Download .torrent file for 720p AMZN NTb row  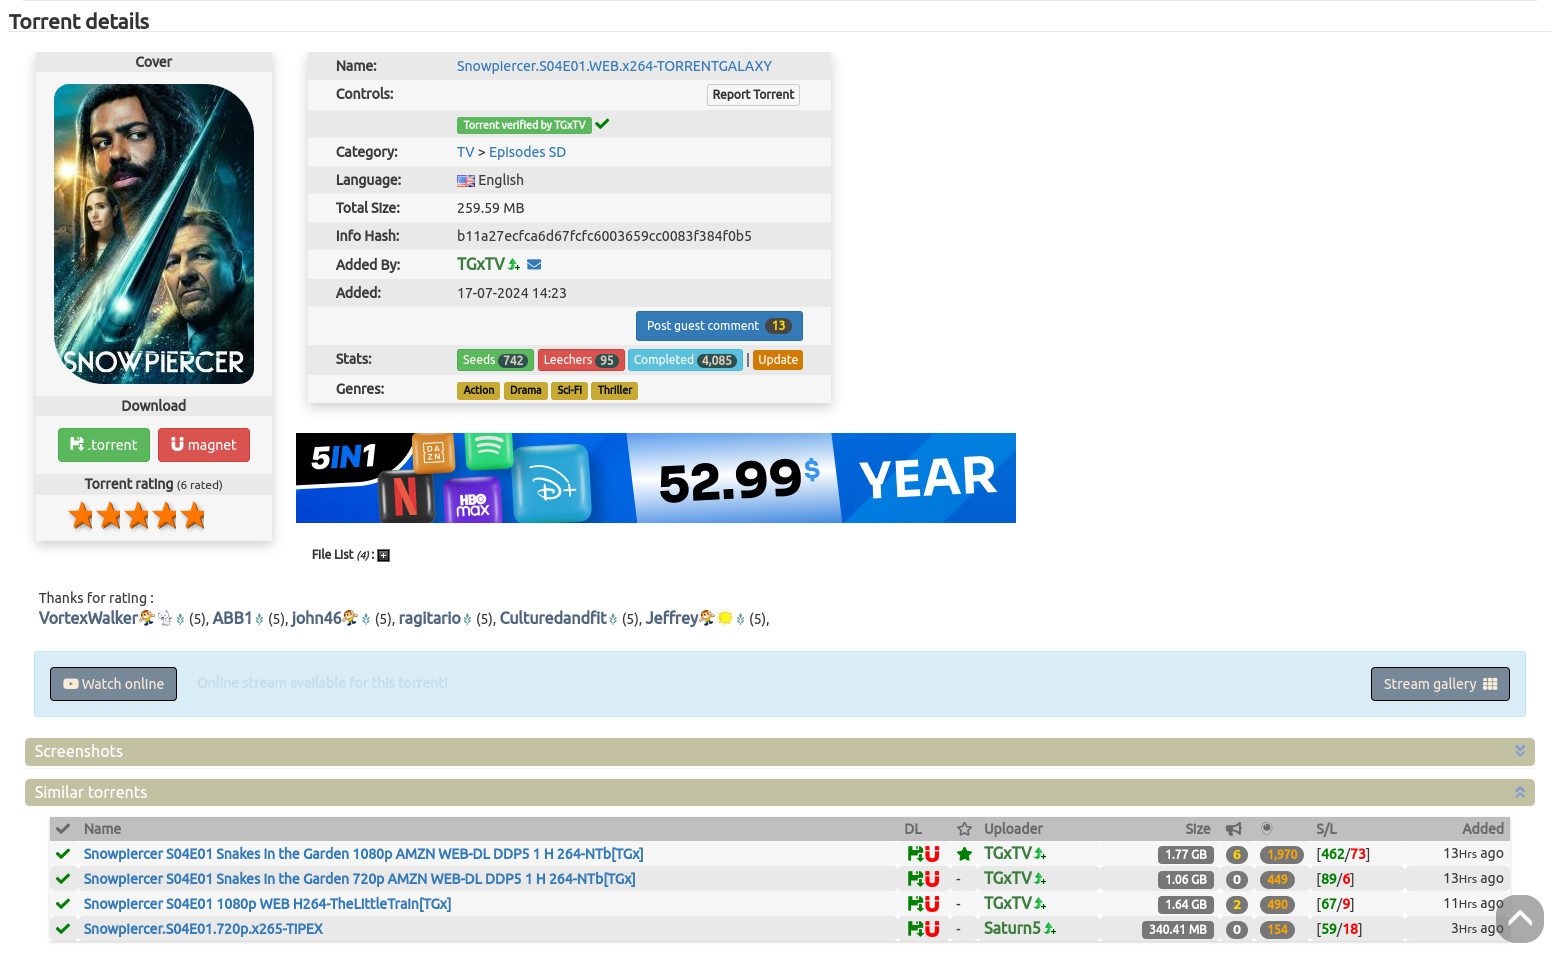(x=915, y=879)
